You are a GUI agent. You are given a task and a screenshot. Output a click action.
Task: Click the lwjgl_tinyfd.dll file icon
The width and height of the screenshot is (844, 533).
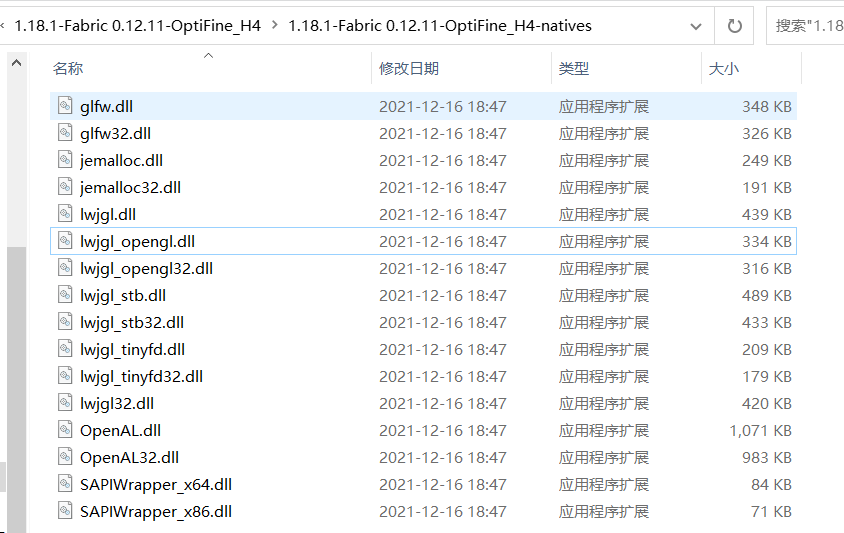(x=65, y=348)
